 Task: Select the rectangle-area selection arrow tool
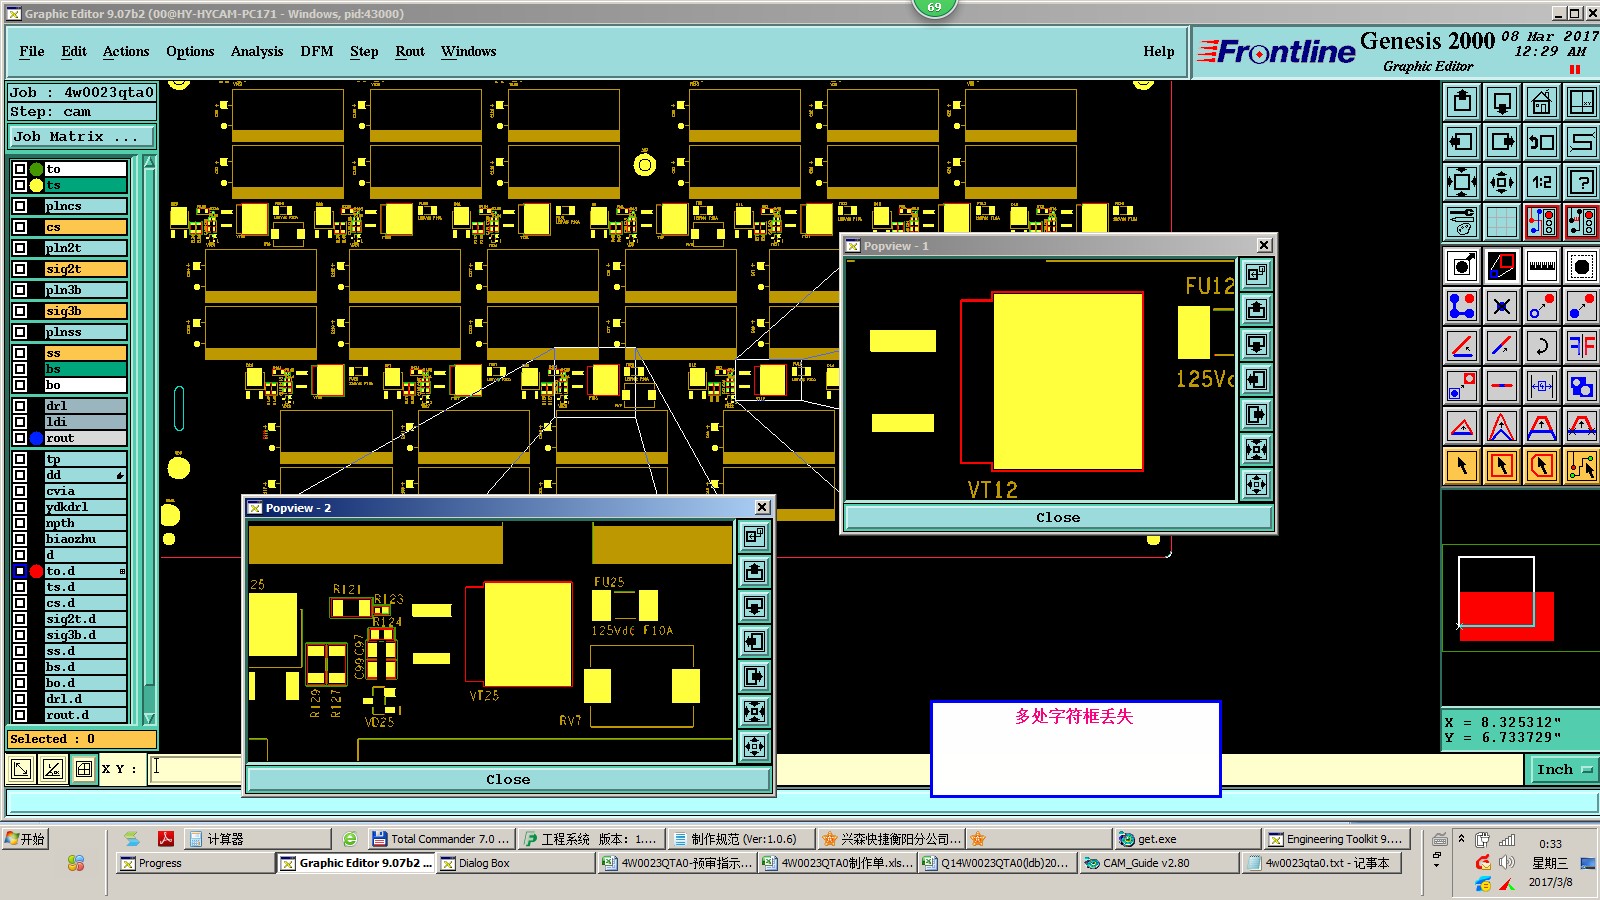point(1502,466)
